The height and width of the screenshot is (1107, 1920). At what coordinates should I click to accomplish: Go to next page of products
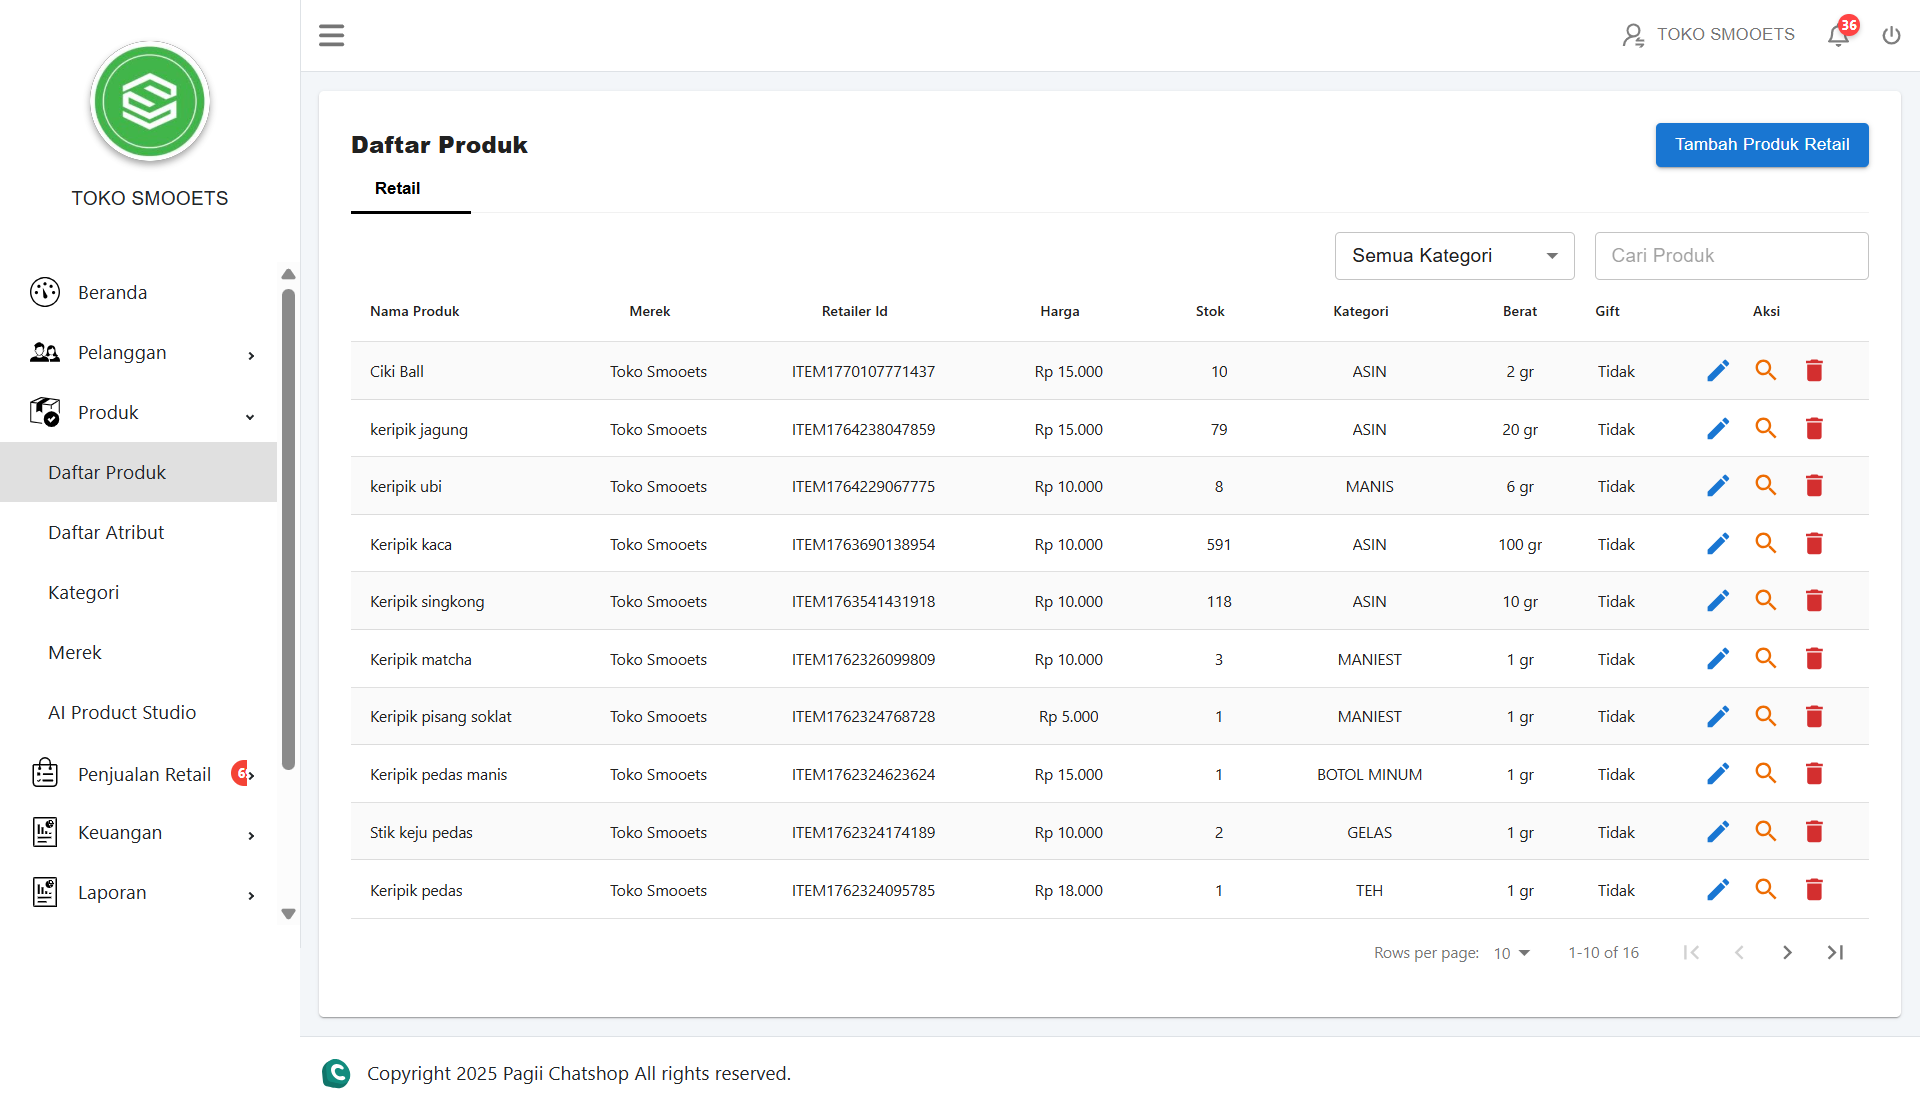(x=1787, y=953)
